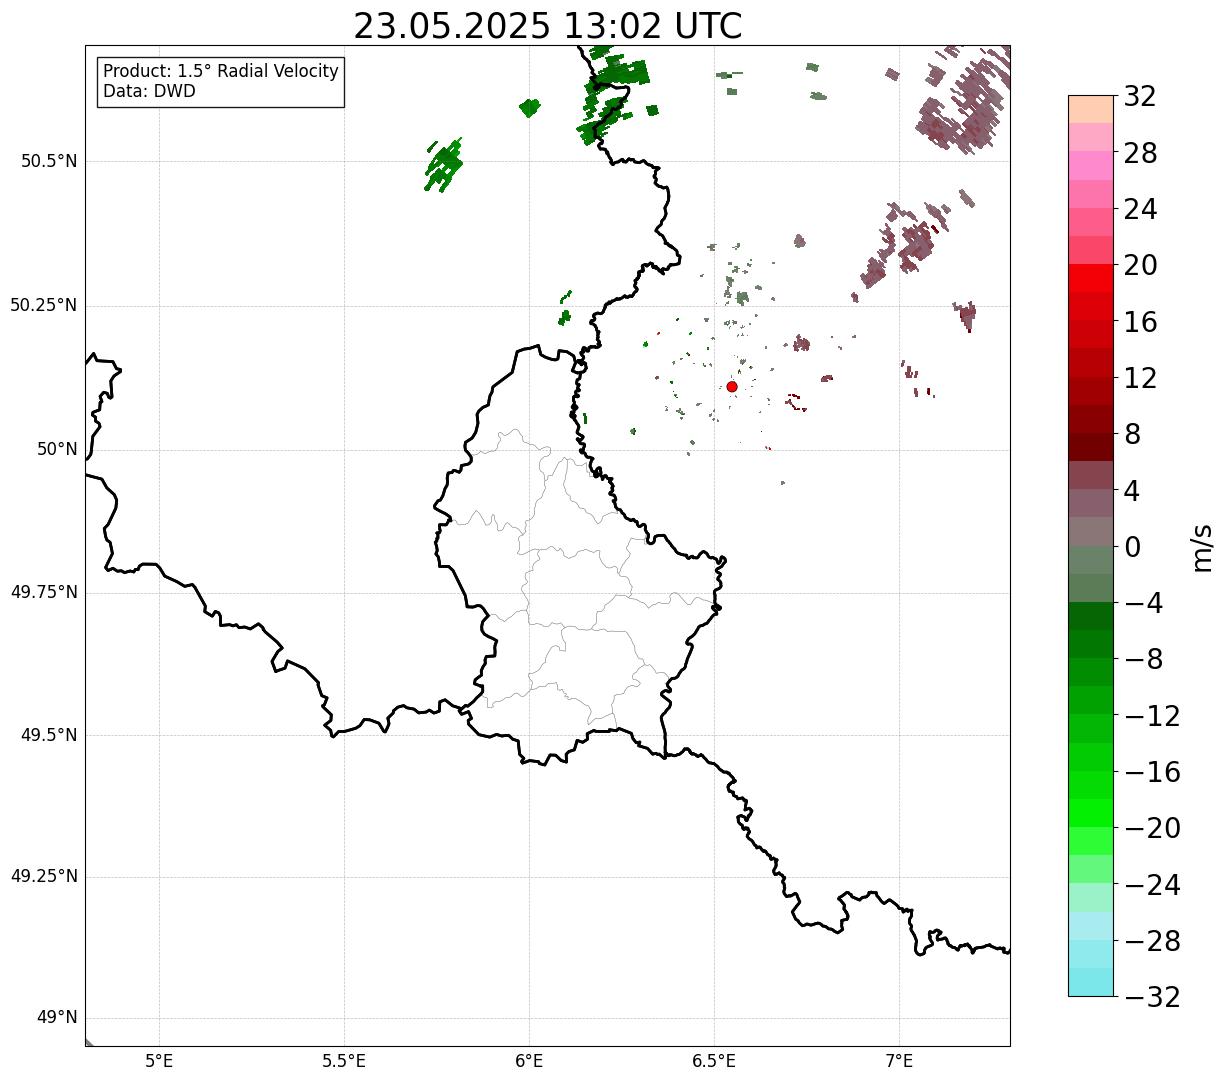Viewport: 1225px width, 1081px height.
Task: Click the bright red colorbar swatch below 20
Action: click(1091, 278)
